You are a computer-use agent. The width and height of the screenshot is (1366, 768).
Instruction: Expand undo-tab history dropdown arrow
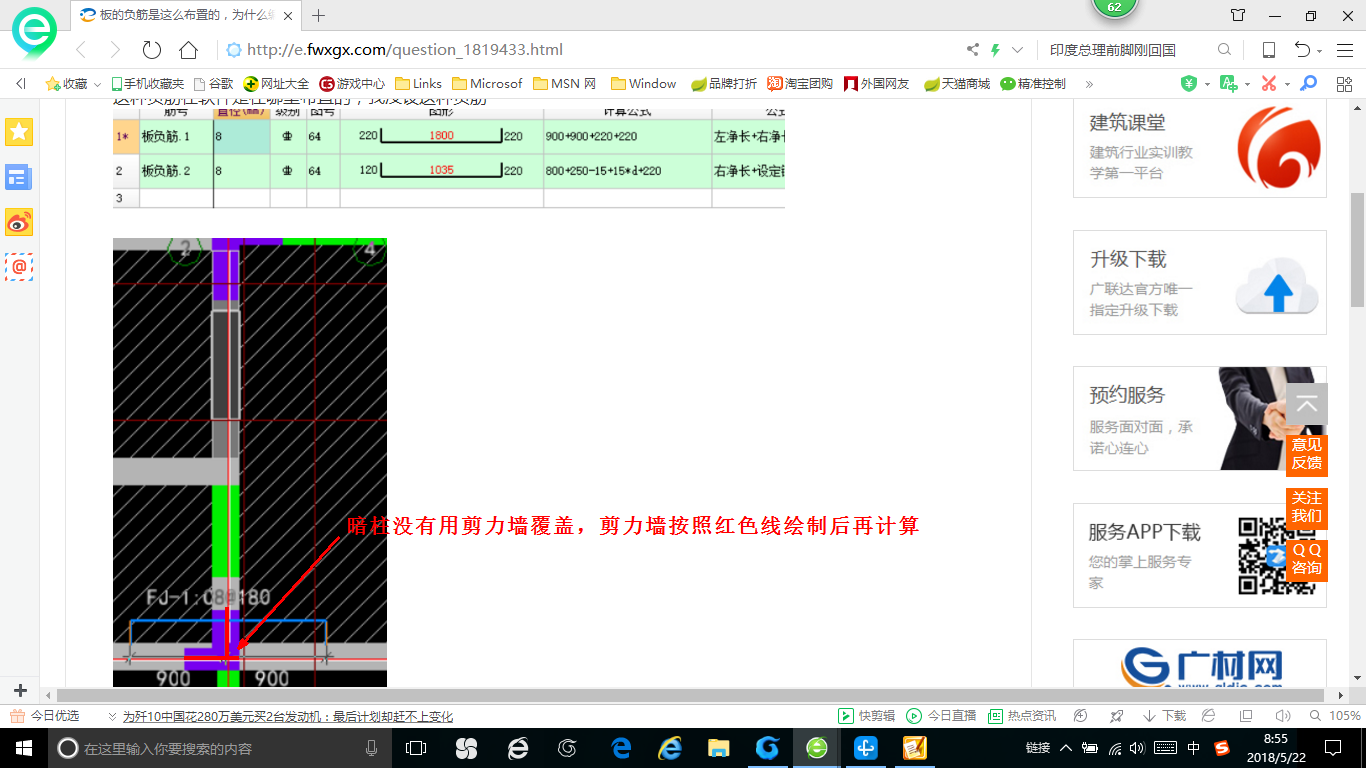click(1320, 51)
